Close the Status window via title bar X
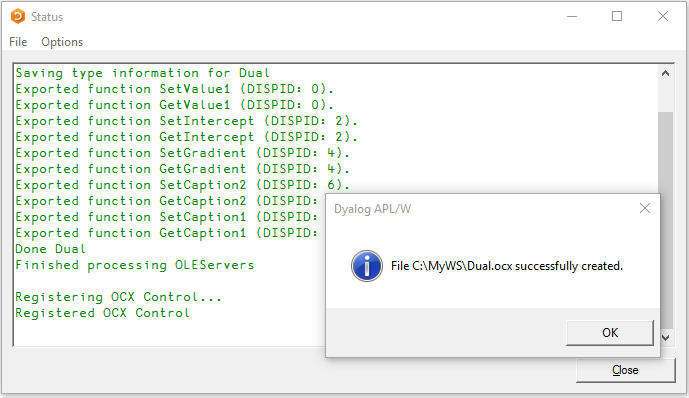Image resolution: width=689 pixels, height=398 pixels. coord(663,17)
